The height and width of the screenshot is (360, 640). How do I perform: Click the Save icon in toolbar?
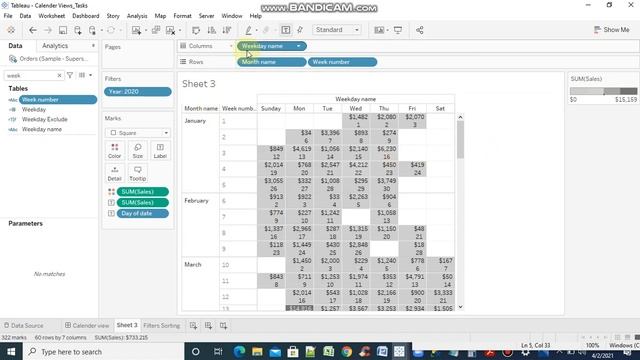[x=63, y=30]
